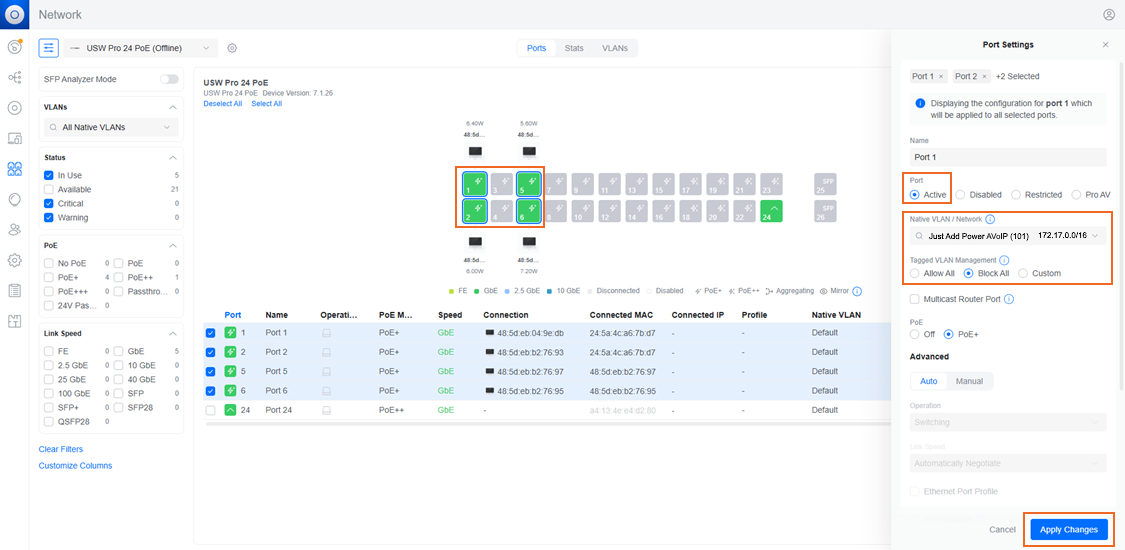The height and width of the screenshot is (550, 1125).
Task: Click Cancel in Port Settings
Action: pyautogui.click(x=1002, y=529)
